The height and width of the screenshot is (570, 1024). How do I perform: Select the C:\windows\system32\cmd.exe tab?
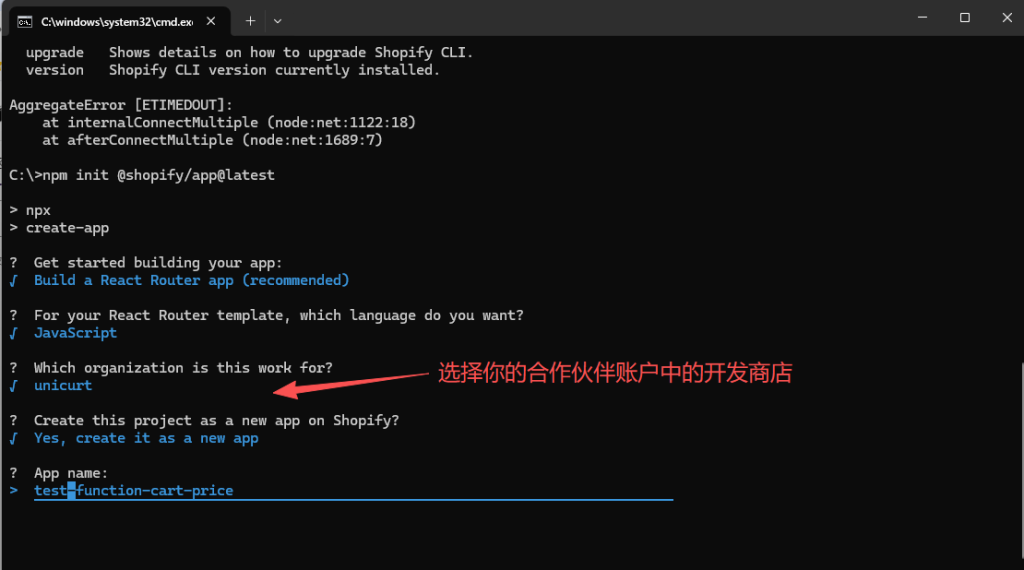[110, 20]
